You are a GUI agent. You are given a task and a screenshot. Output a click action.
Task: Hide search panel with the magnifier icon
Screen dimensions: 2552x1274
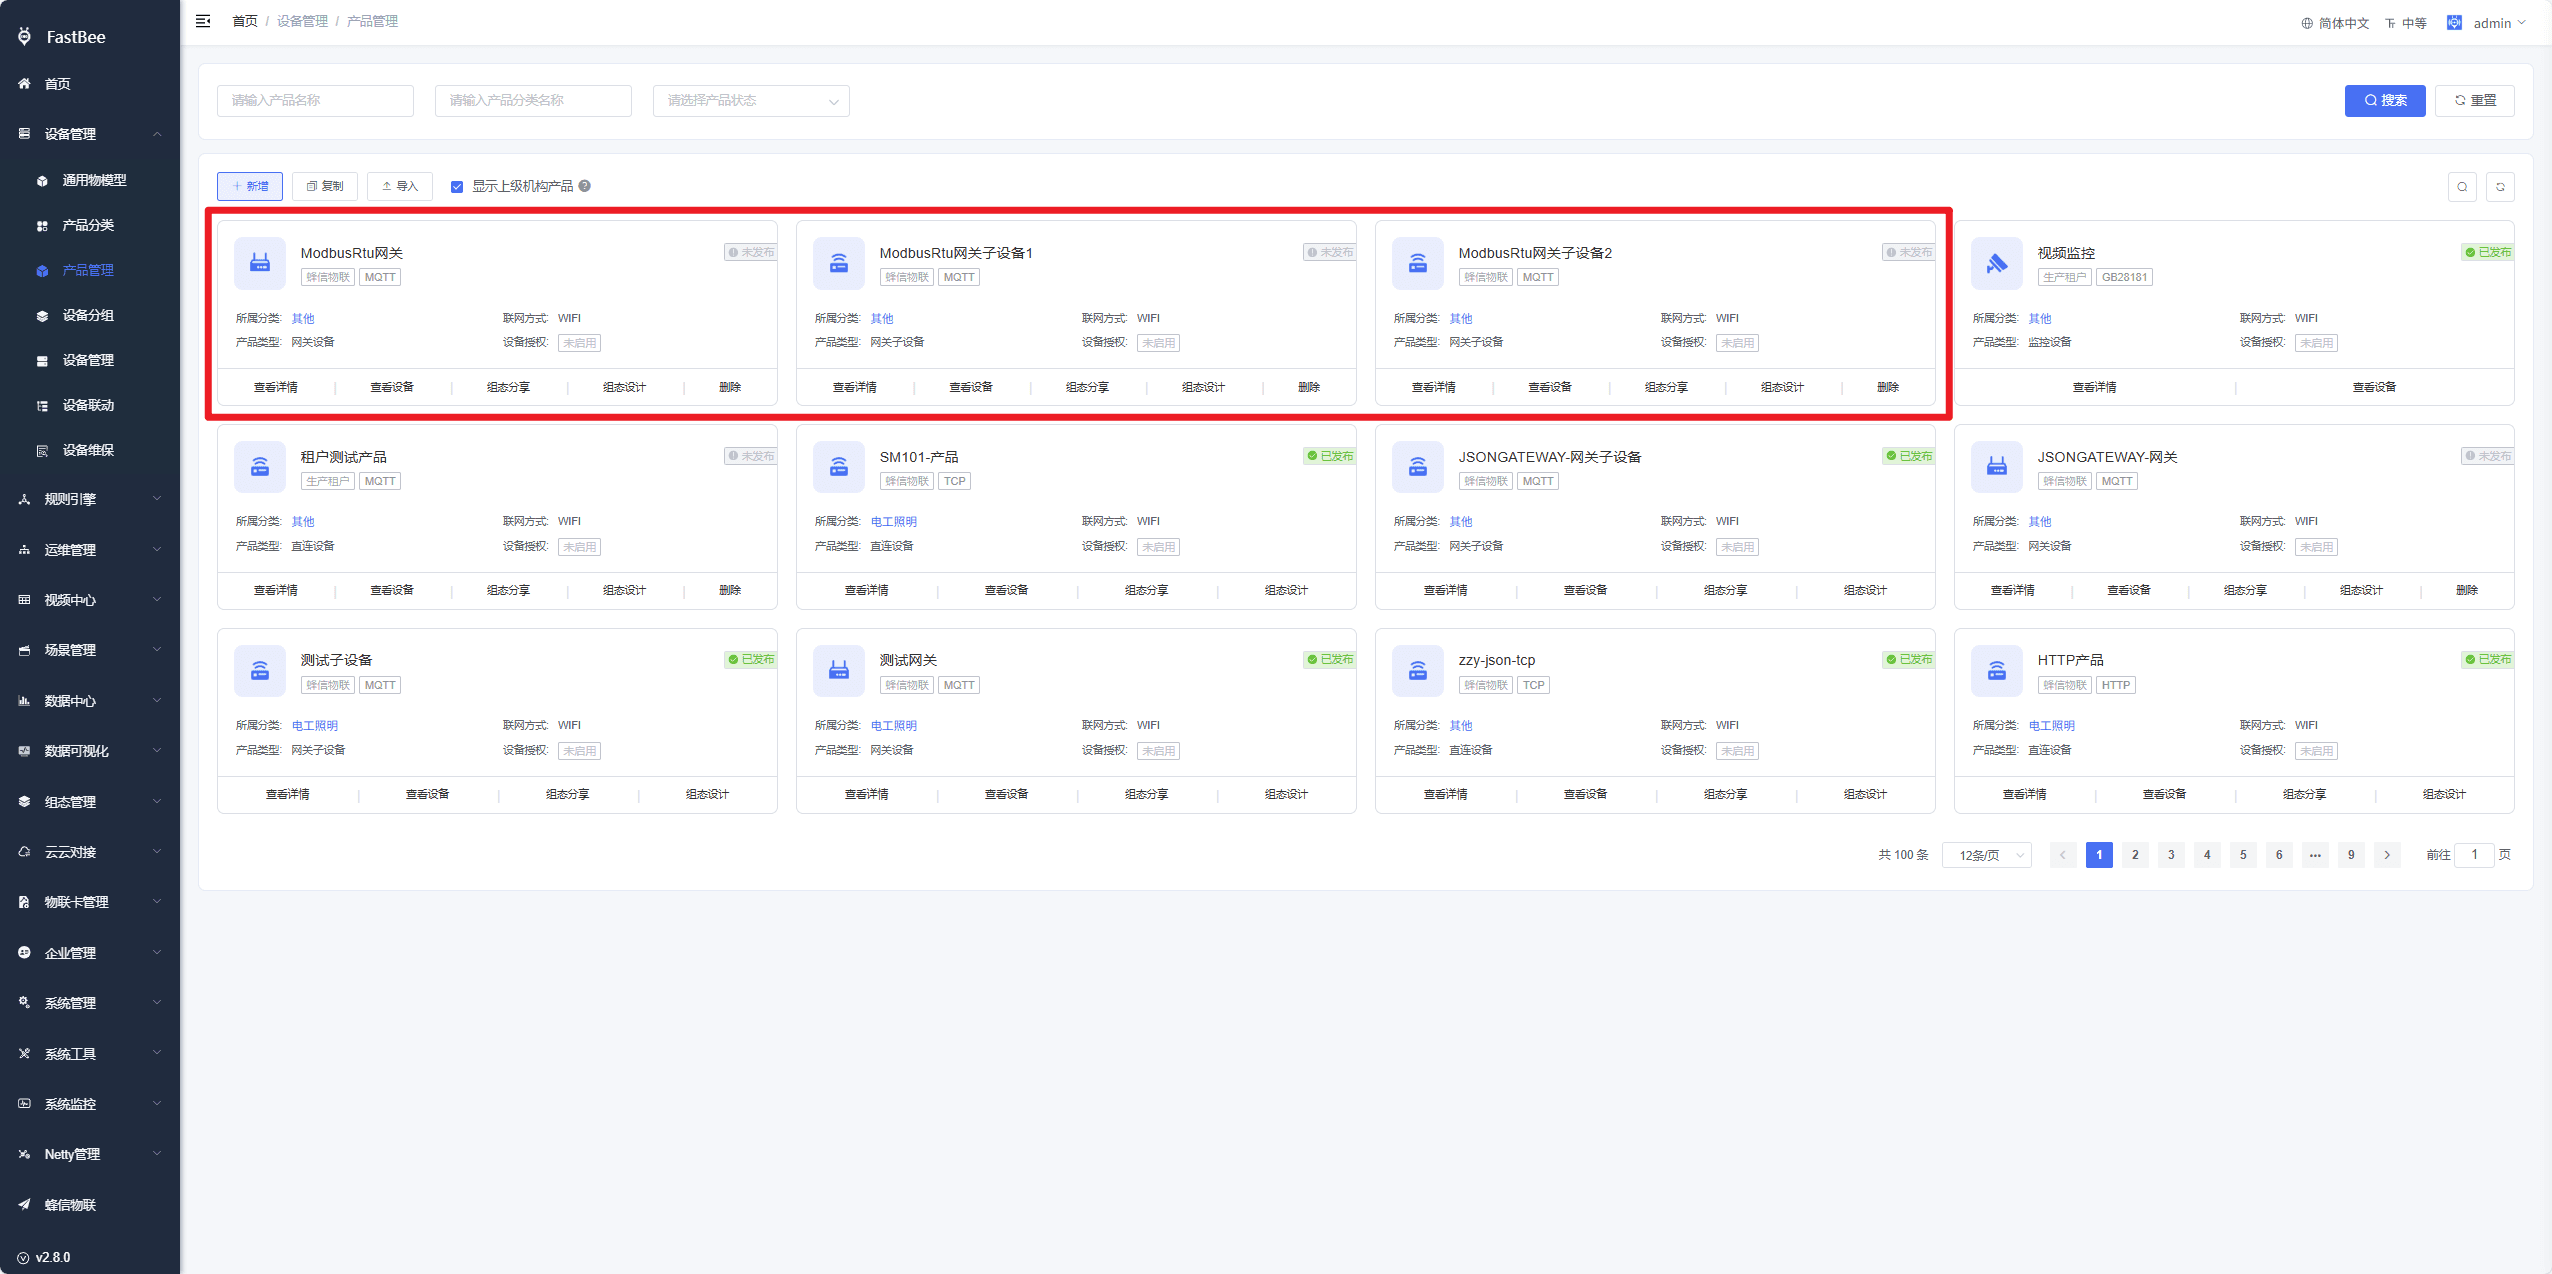tap(2462, 187)
